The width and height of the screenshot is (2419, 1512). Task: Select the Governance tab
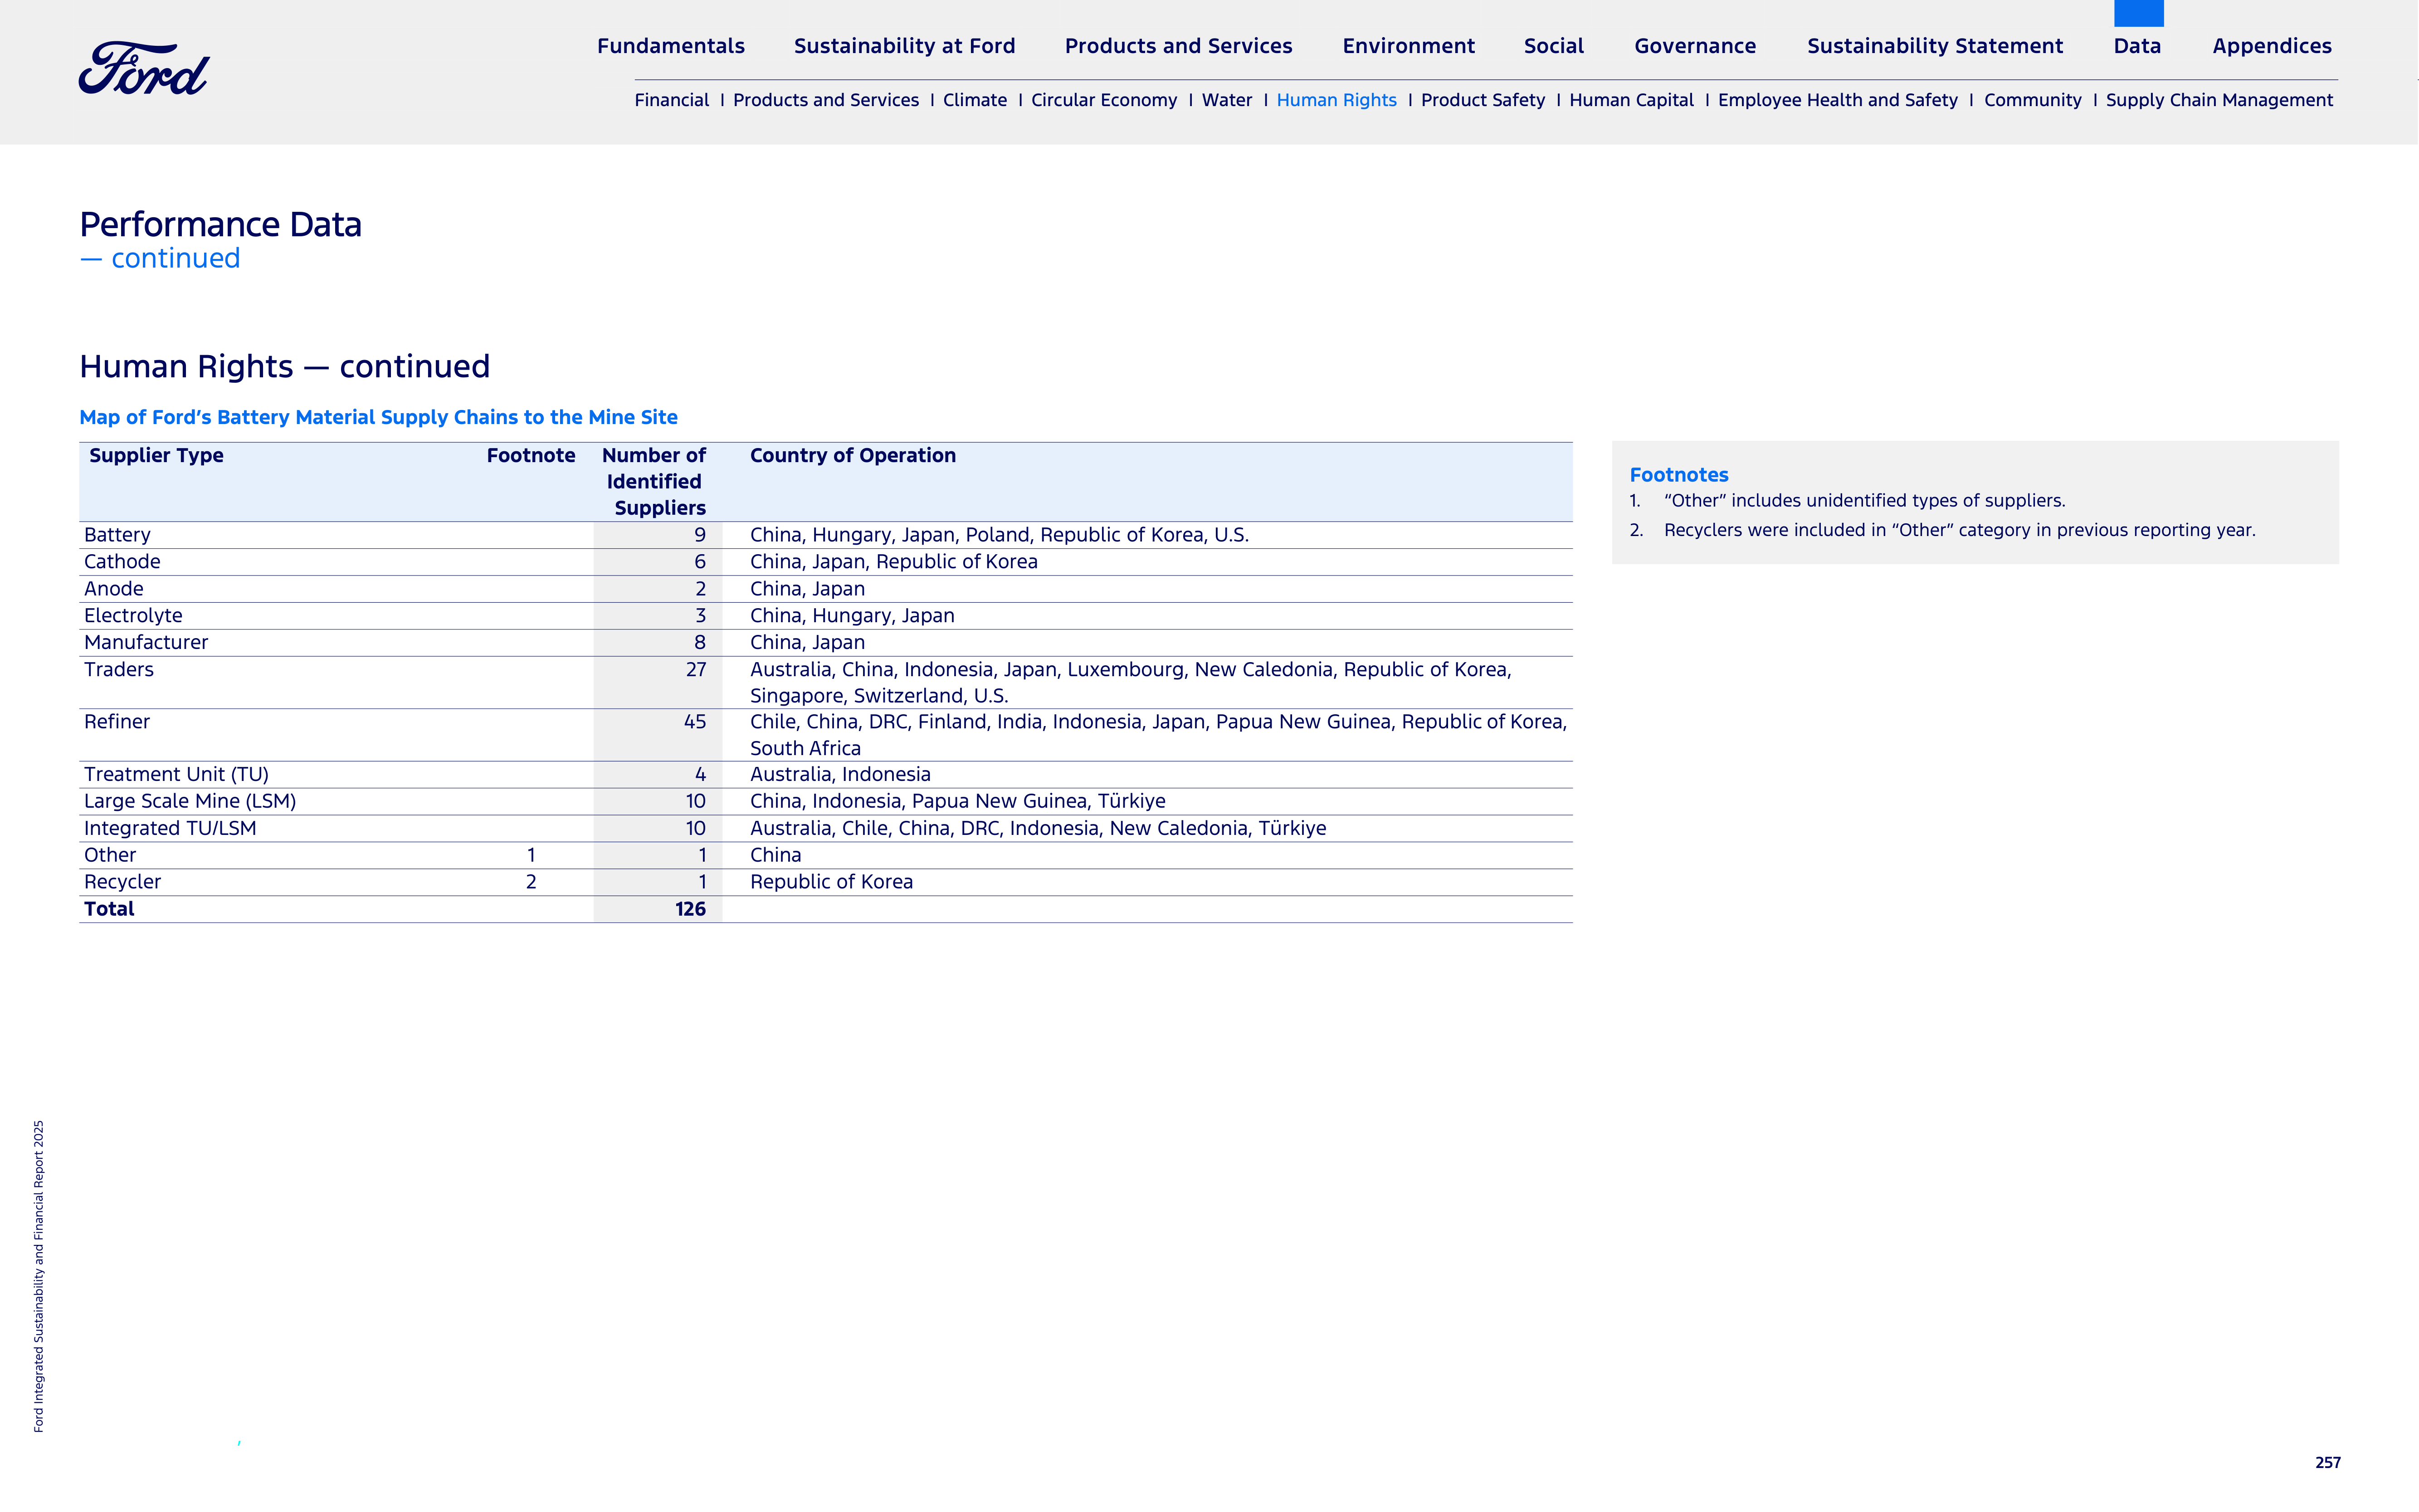point(1695,46)
